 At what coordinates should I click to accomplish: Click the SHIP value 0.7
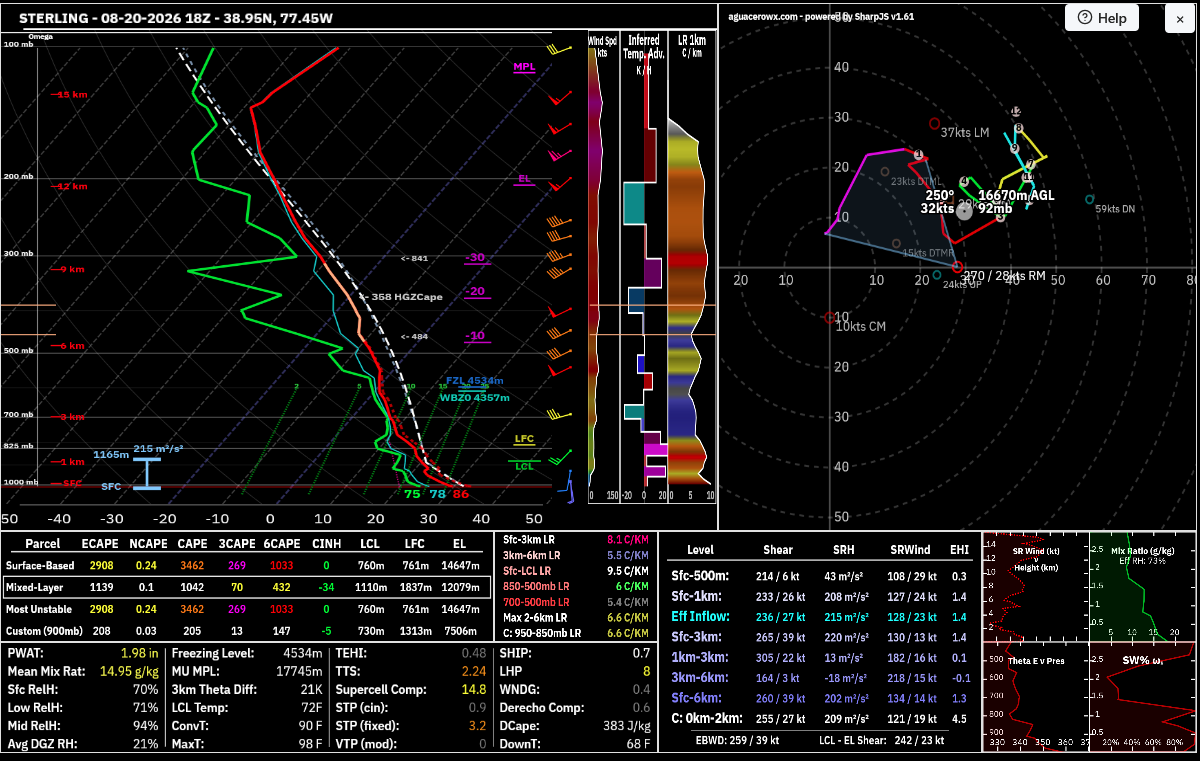pos(642,653)
